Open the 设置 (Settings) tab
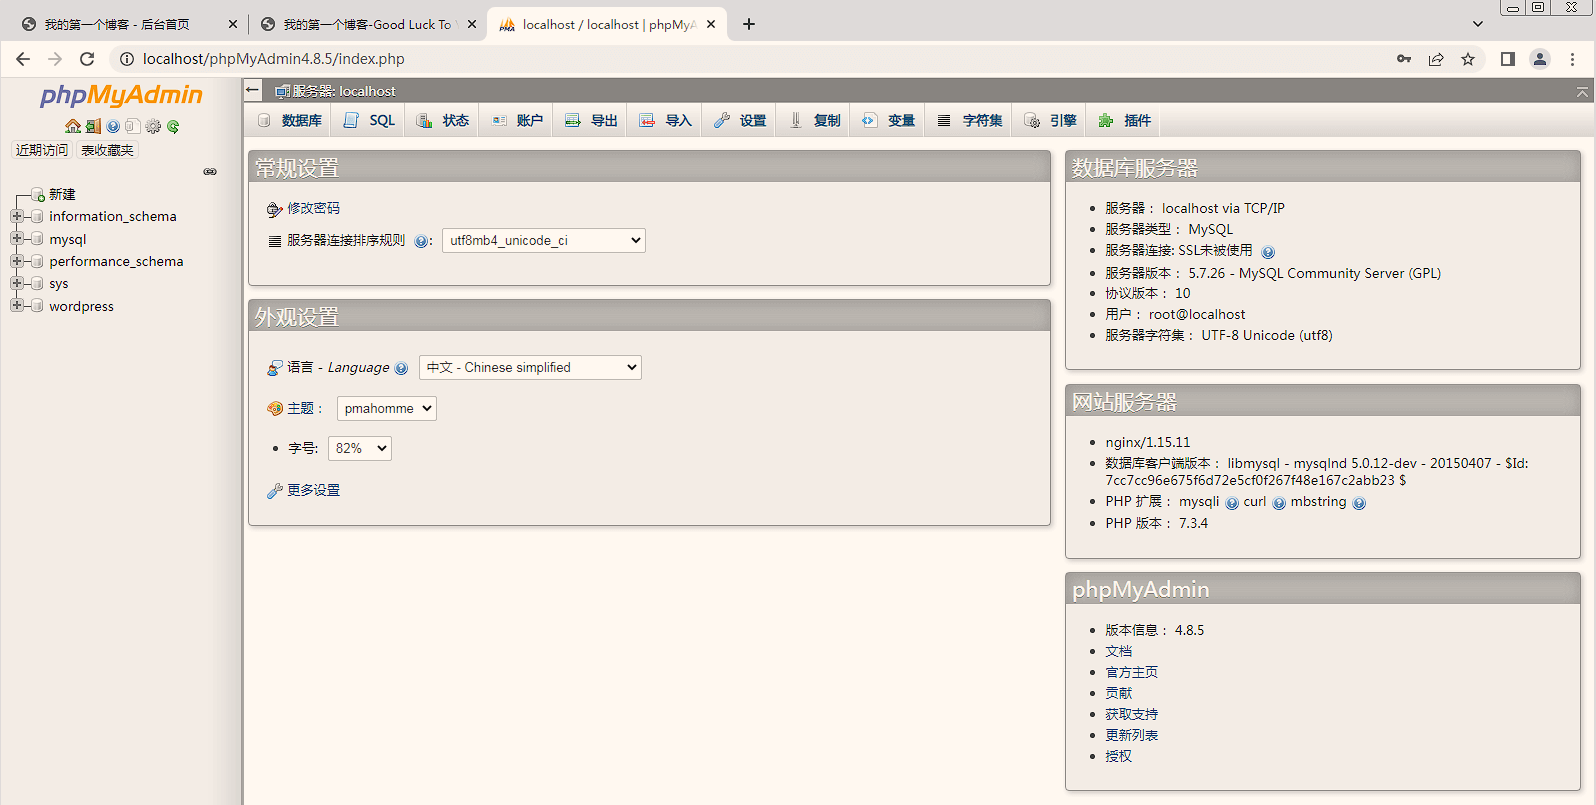Image resolution: width=1596 pixels, height=805 pixels. [x=740, y=120]
